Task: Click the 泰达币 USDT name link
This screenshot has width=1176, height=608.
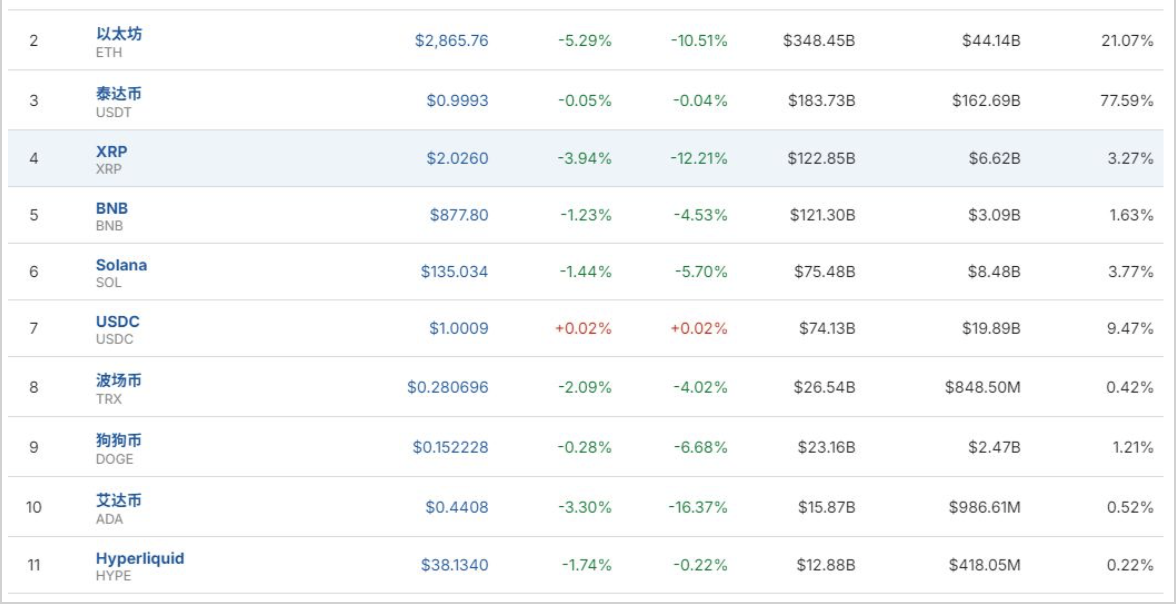Action: (119, 94)
